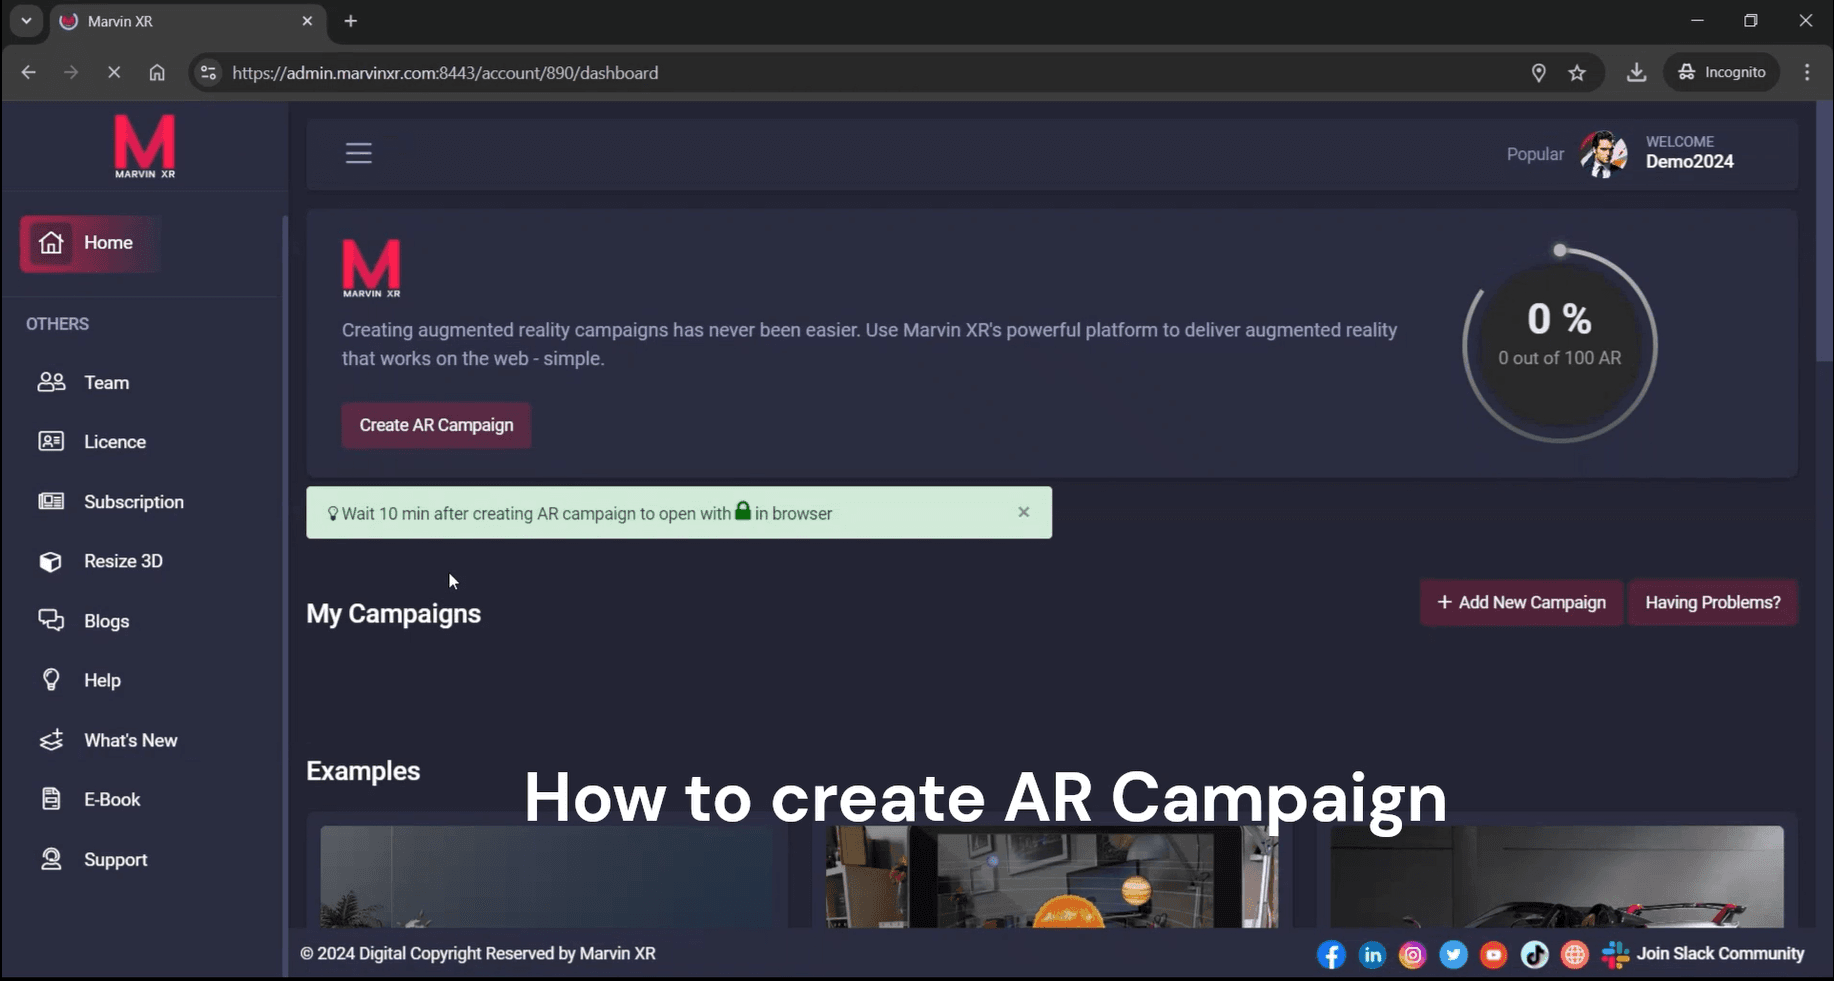The height and width of the screenshot is (981, 1834).
Task: Bookmark this page with star icon
Action: click(1577, 73)
